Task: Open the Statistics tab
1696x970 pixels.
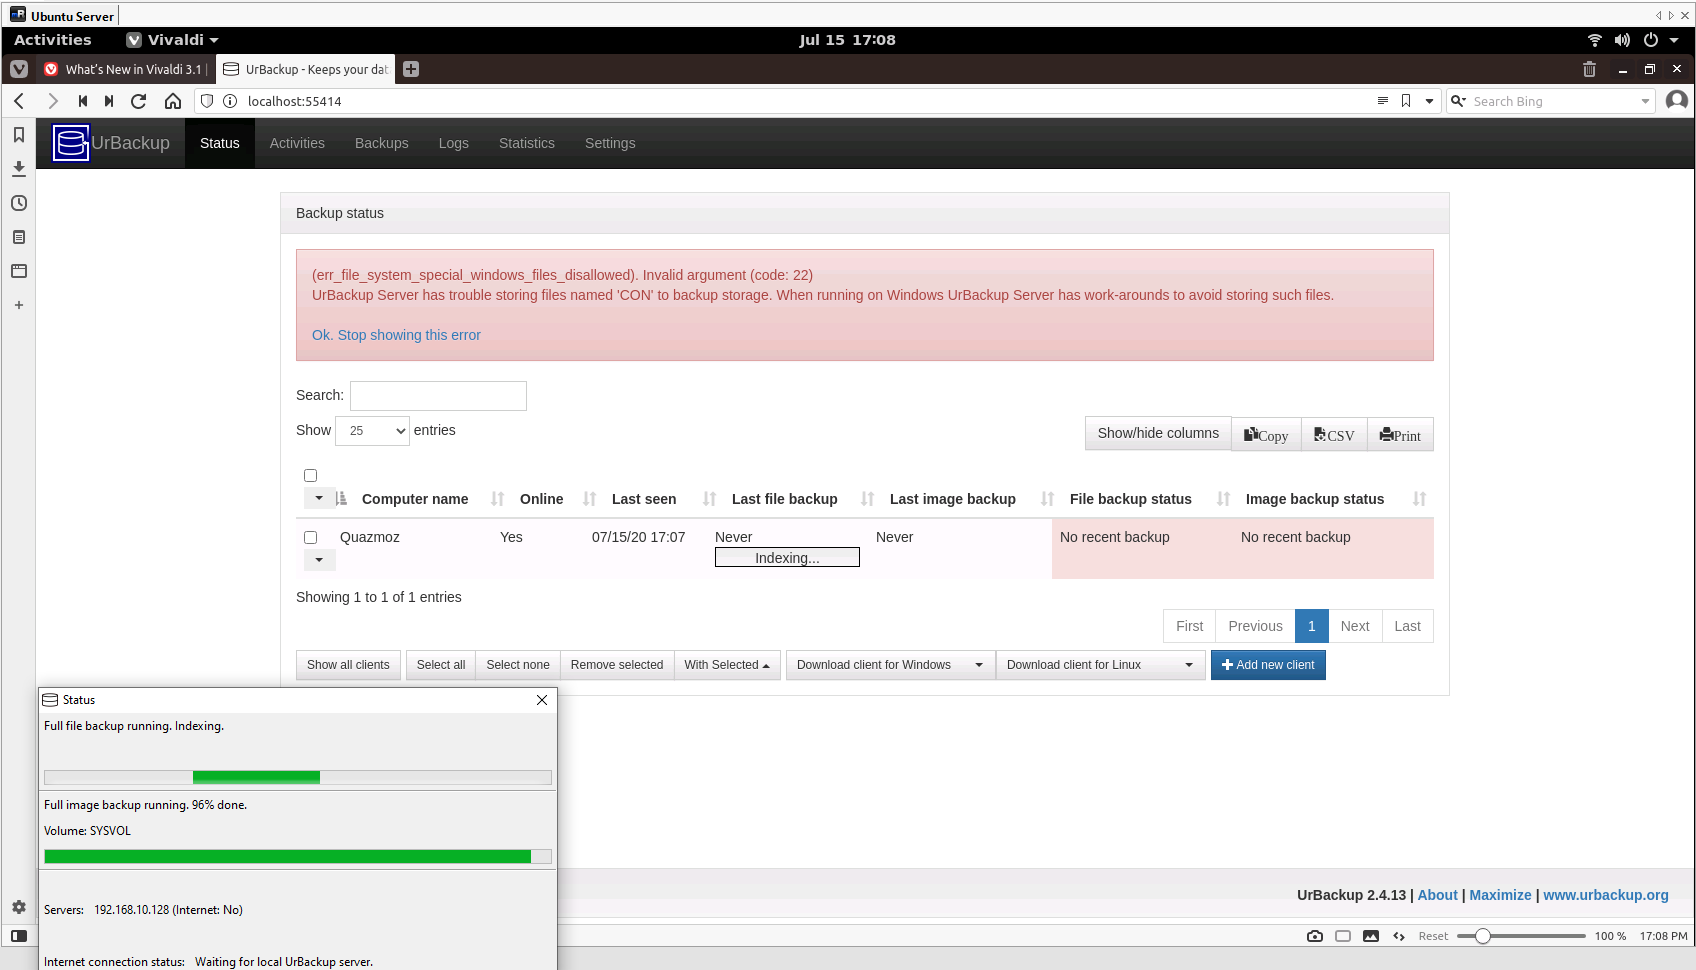Action: 527,143
